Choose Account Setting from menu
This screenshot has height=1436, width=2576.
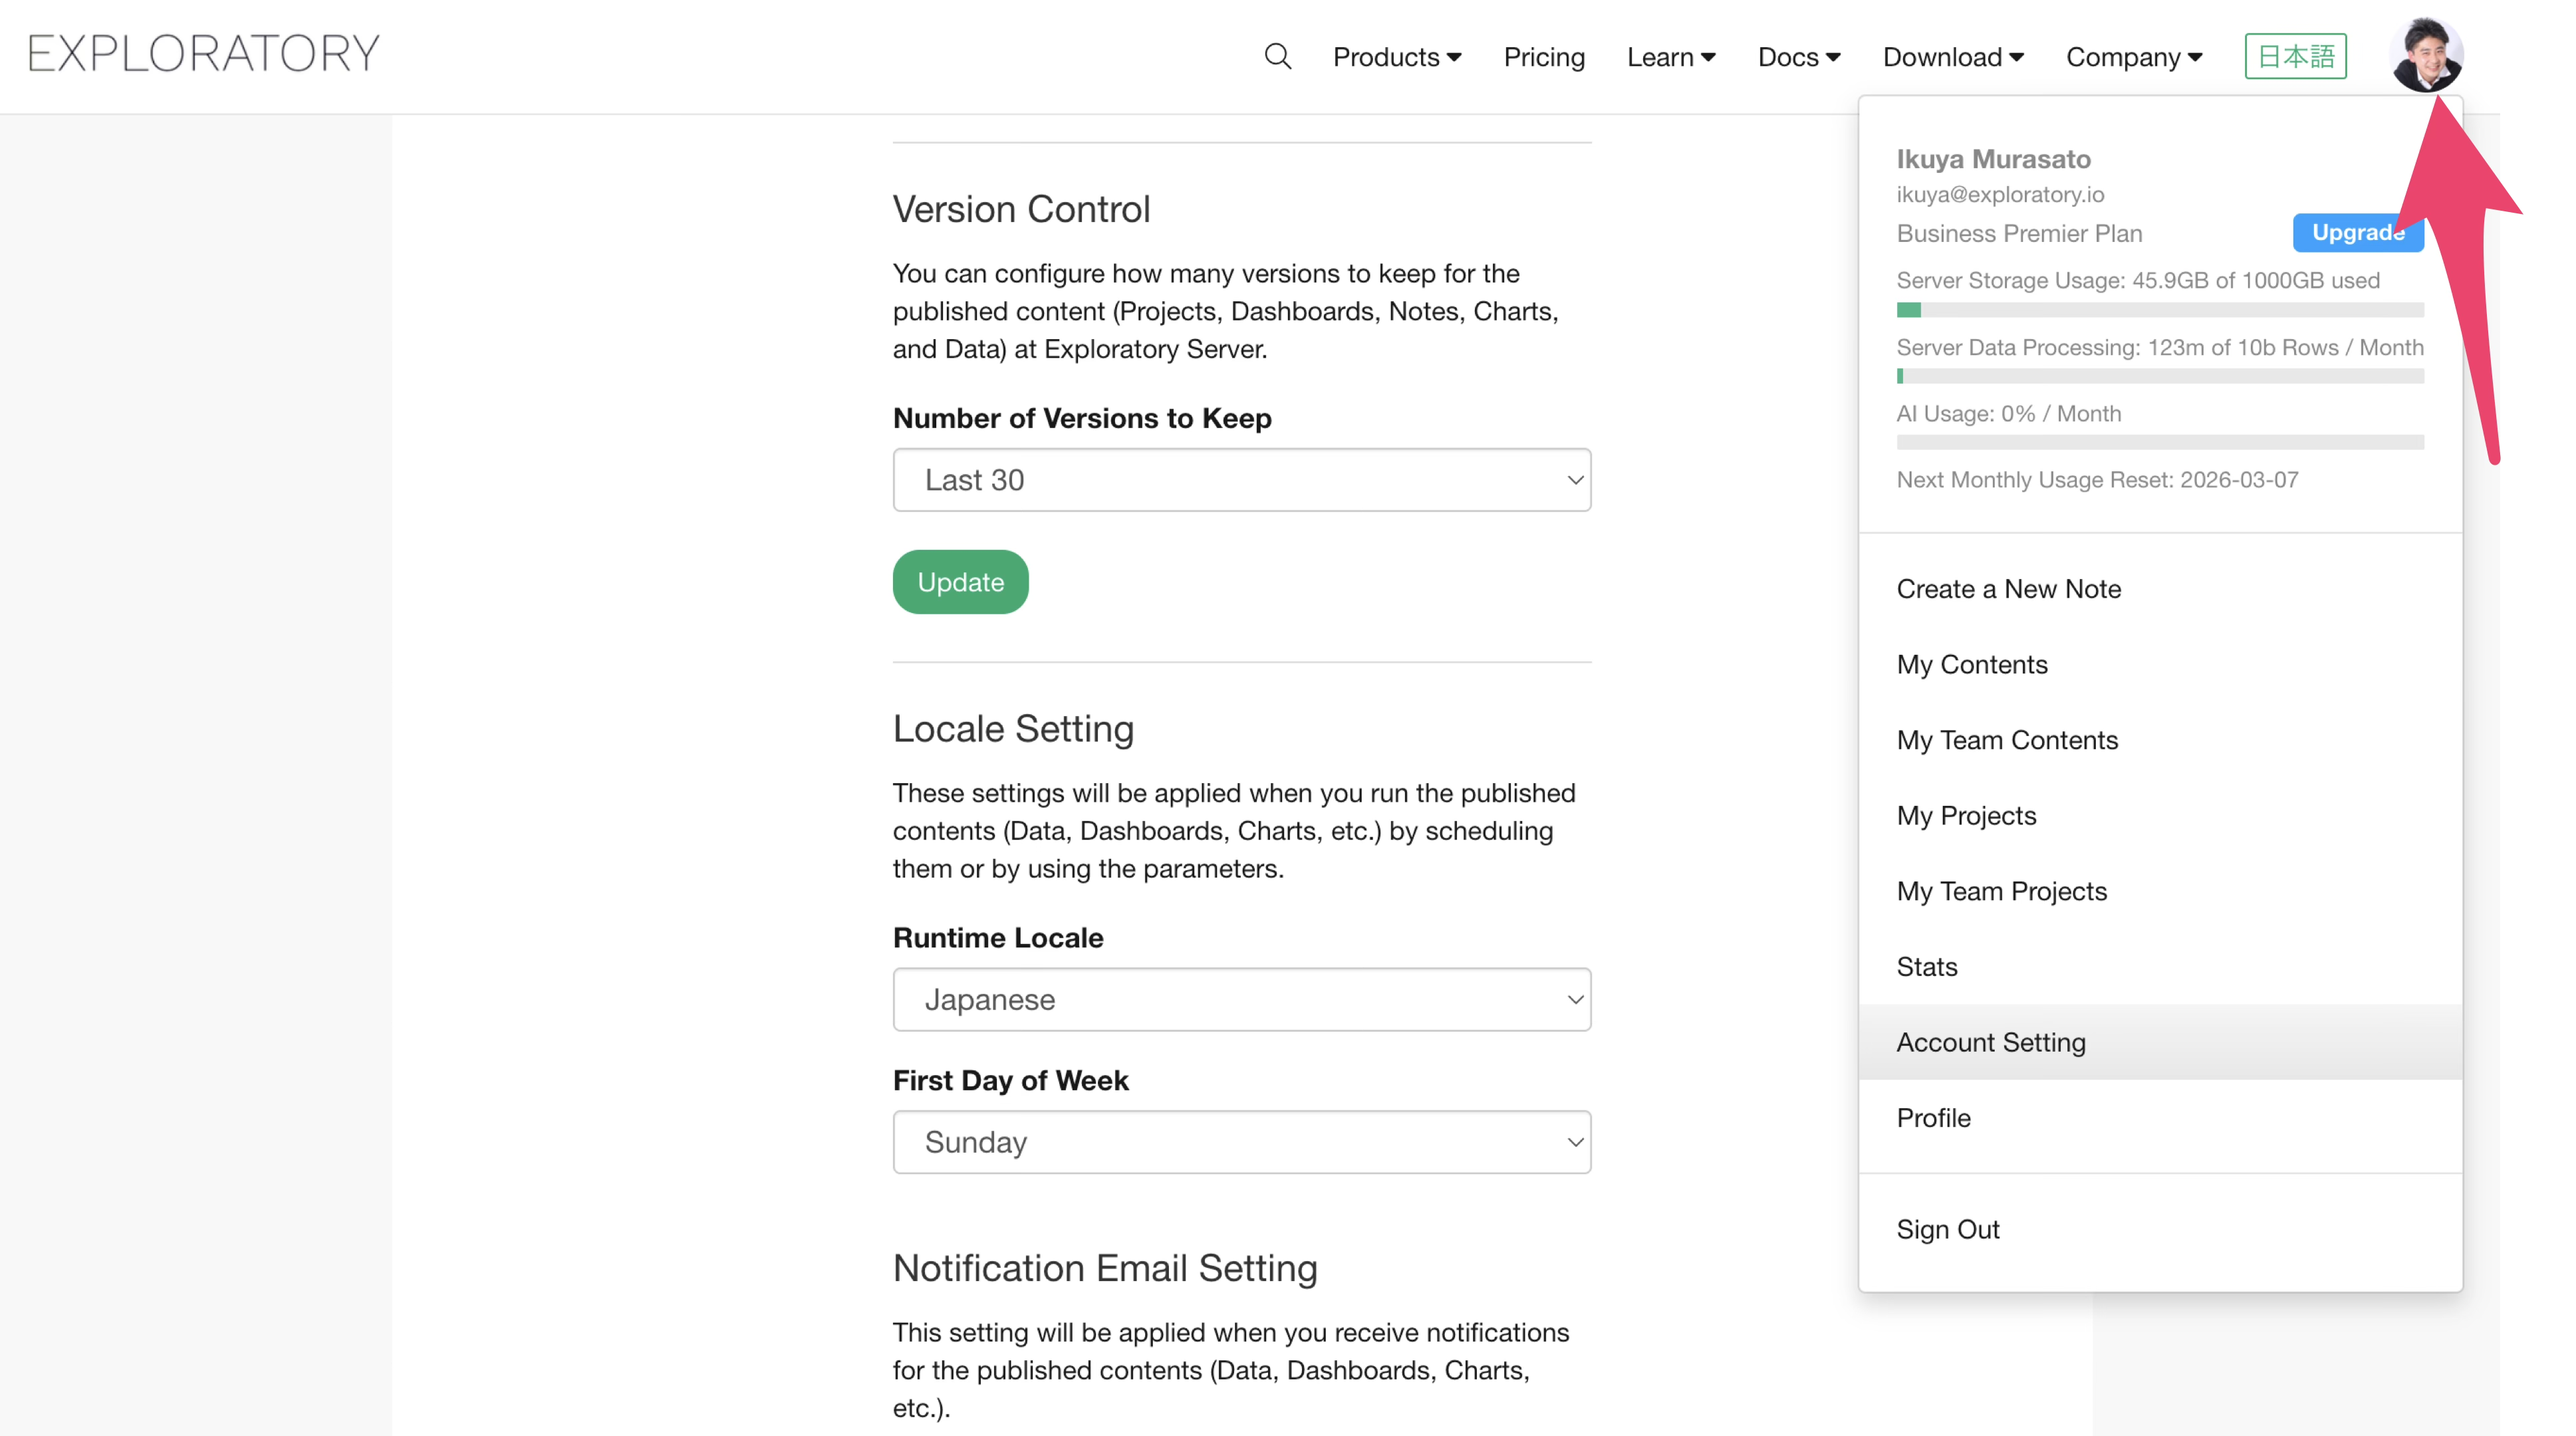[x=1990, y=1042]
